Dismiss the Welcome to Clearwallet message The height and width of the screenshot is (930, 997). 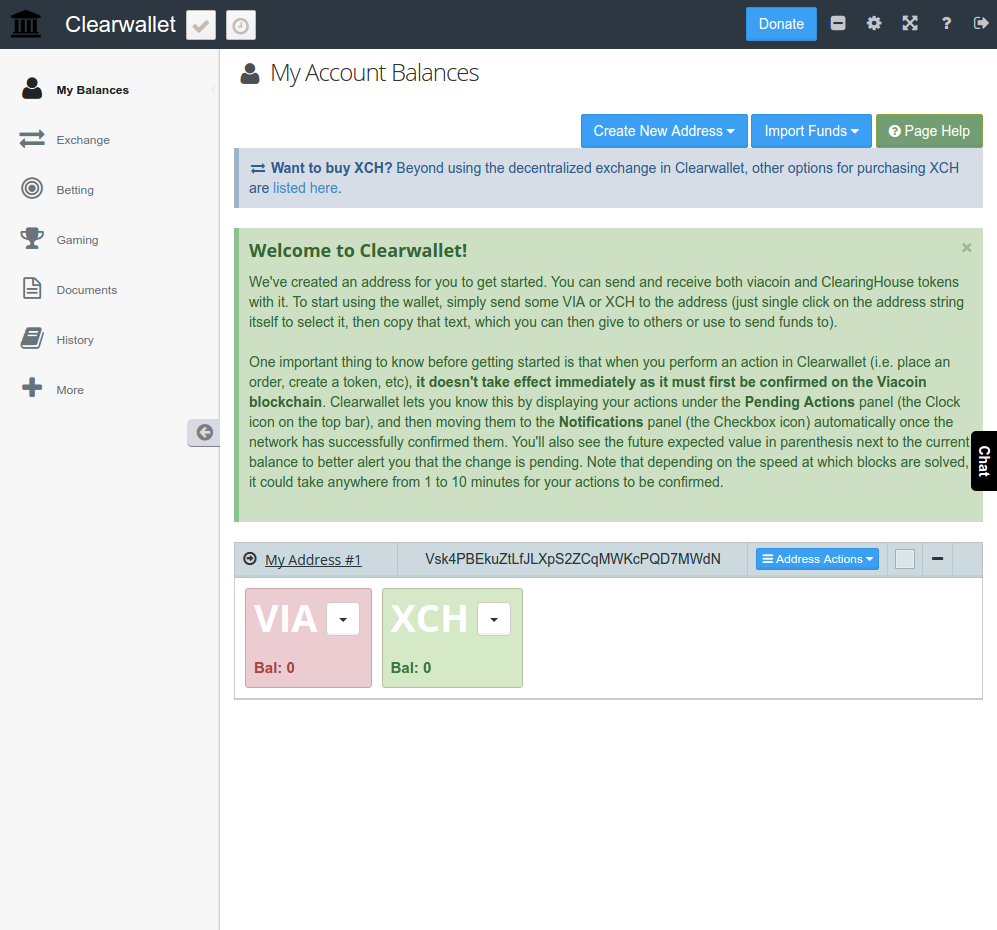pos(966,248)
